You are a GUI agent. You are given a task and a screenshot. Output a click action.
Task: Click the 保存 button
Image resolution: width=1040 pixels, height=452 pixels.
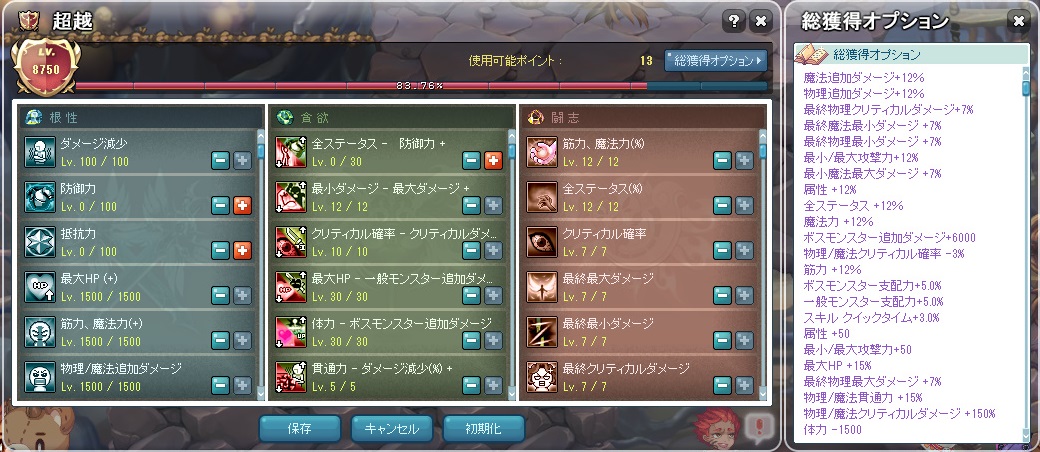300,428
